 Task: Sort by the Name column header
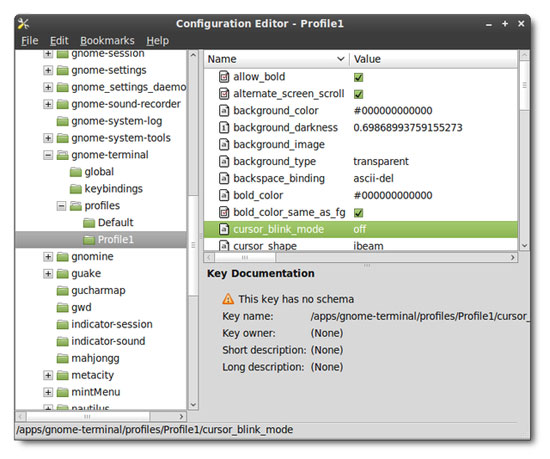coord(276,59)
